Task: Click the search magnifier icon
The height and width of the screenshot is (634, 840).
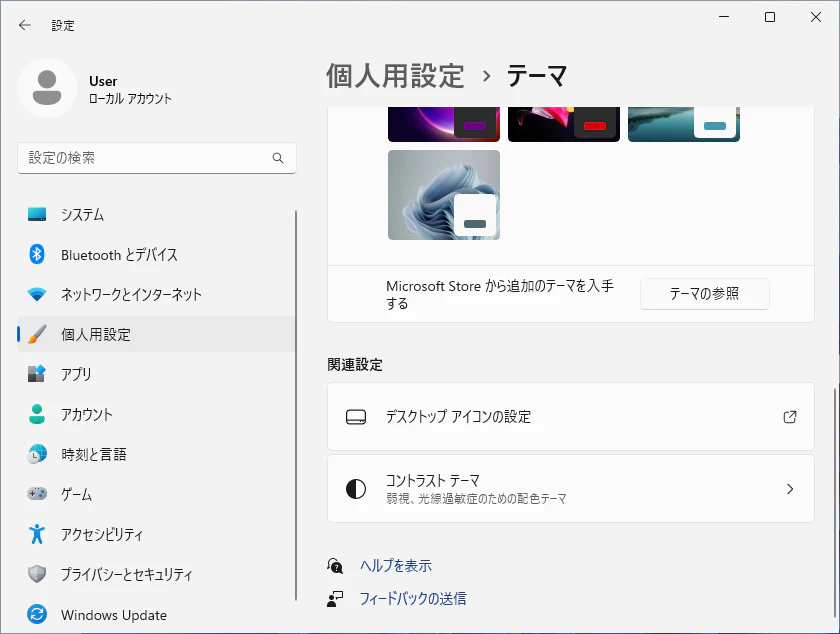Action: point(278,158)
